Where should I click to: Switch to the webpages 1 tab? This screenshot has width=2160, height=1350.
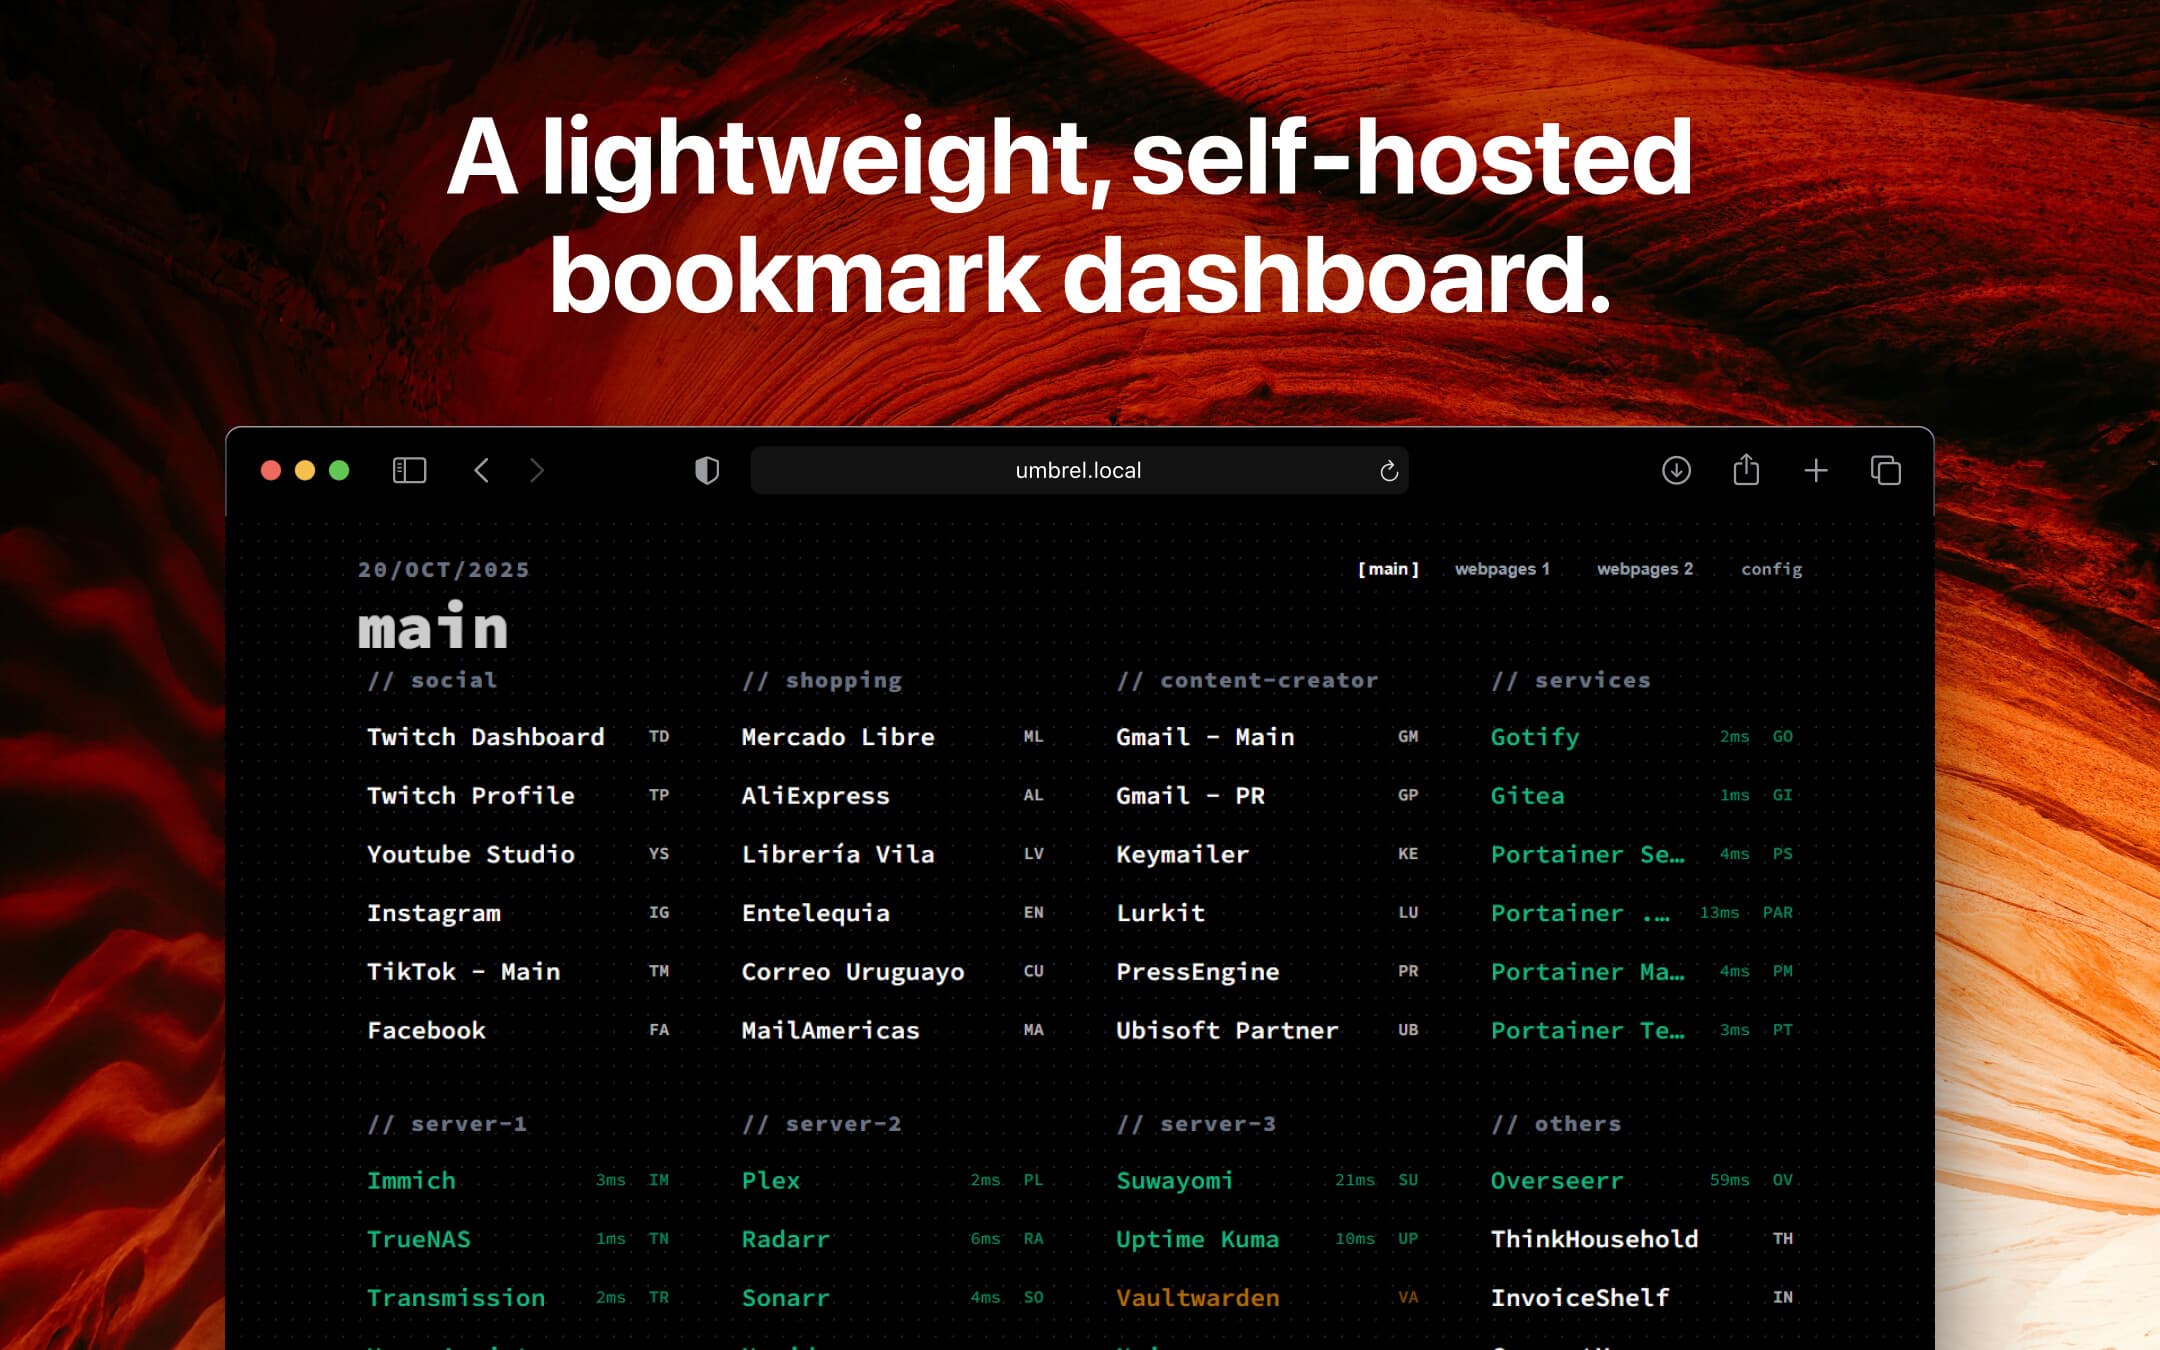1502,568
